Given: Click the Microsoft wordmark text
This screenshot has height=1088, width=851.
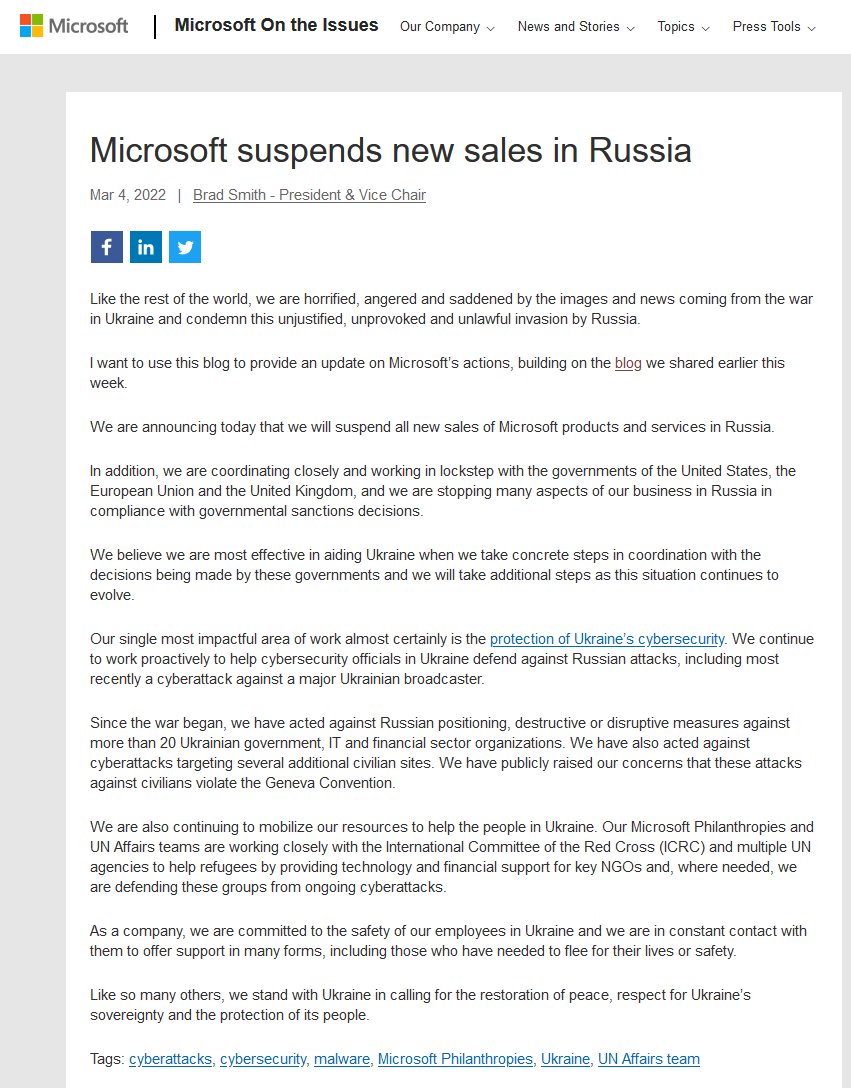Looking at the screenshot, I should pos(88,26).
